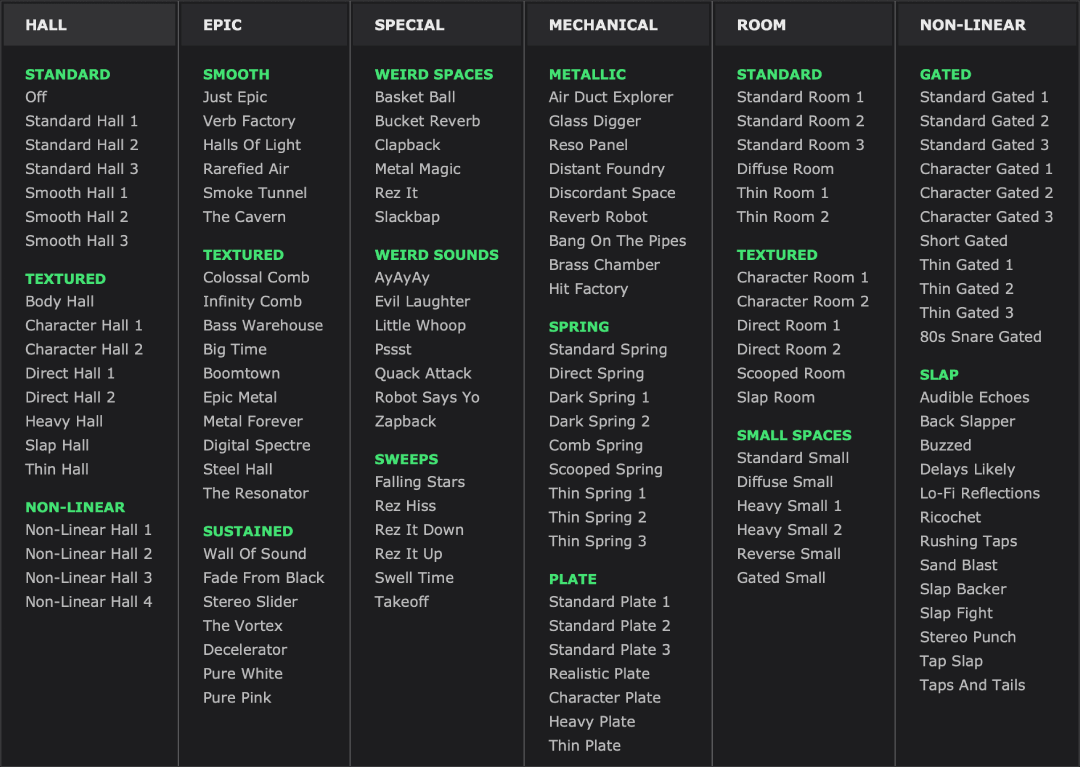The width and height of the screenshot is (1080, 767).
Task: Select Non-Linear Hall 4 preset
Action: point(89,601)
